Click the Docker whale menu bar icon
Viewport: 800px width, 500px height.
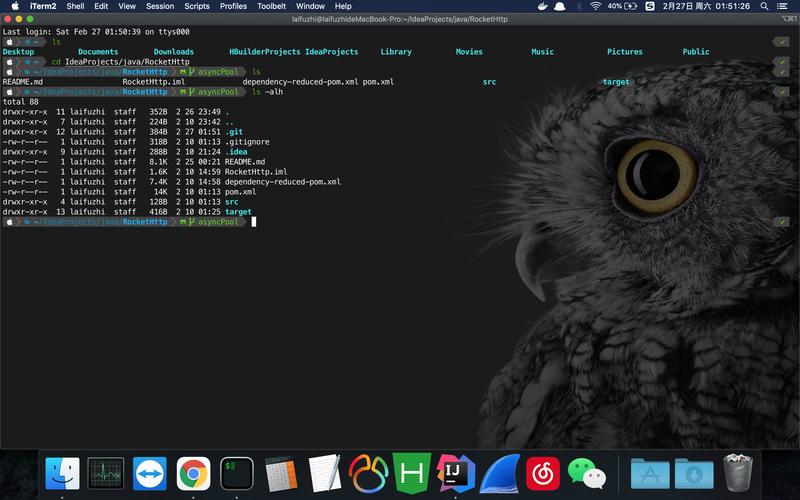pos(541,6)
